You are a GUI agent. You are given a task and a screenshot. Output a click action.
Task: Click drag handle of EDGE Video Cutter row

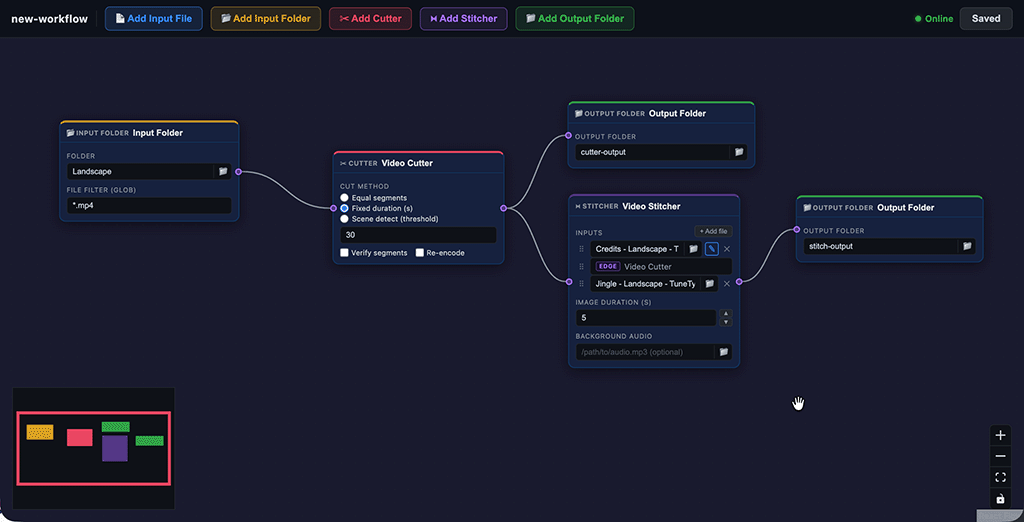point(581,266)
